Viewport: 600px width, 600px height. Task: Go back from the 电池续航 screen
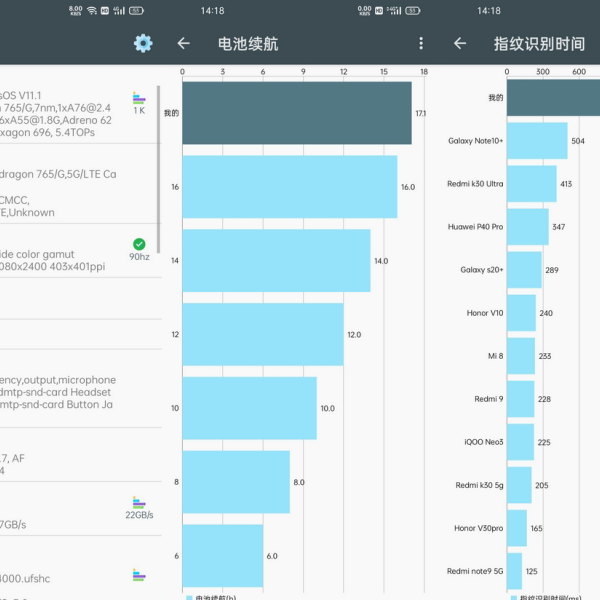pos(184,43)
